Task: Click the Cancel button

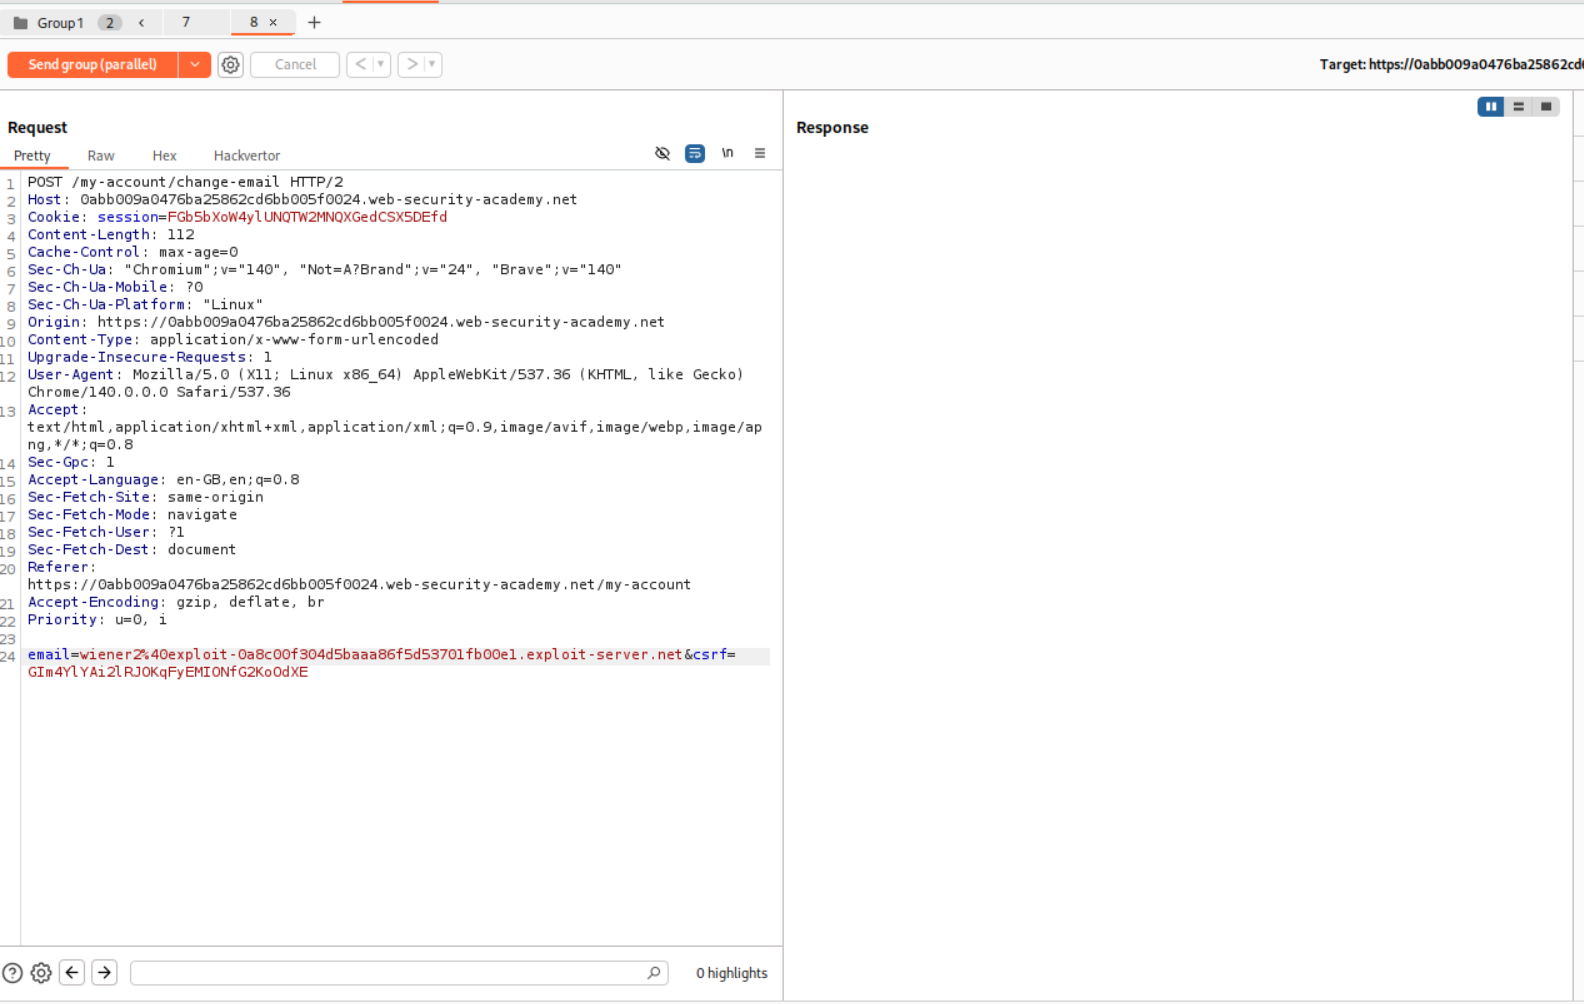Action: [x=295, y=65]
